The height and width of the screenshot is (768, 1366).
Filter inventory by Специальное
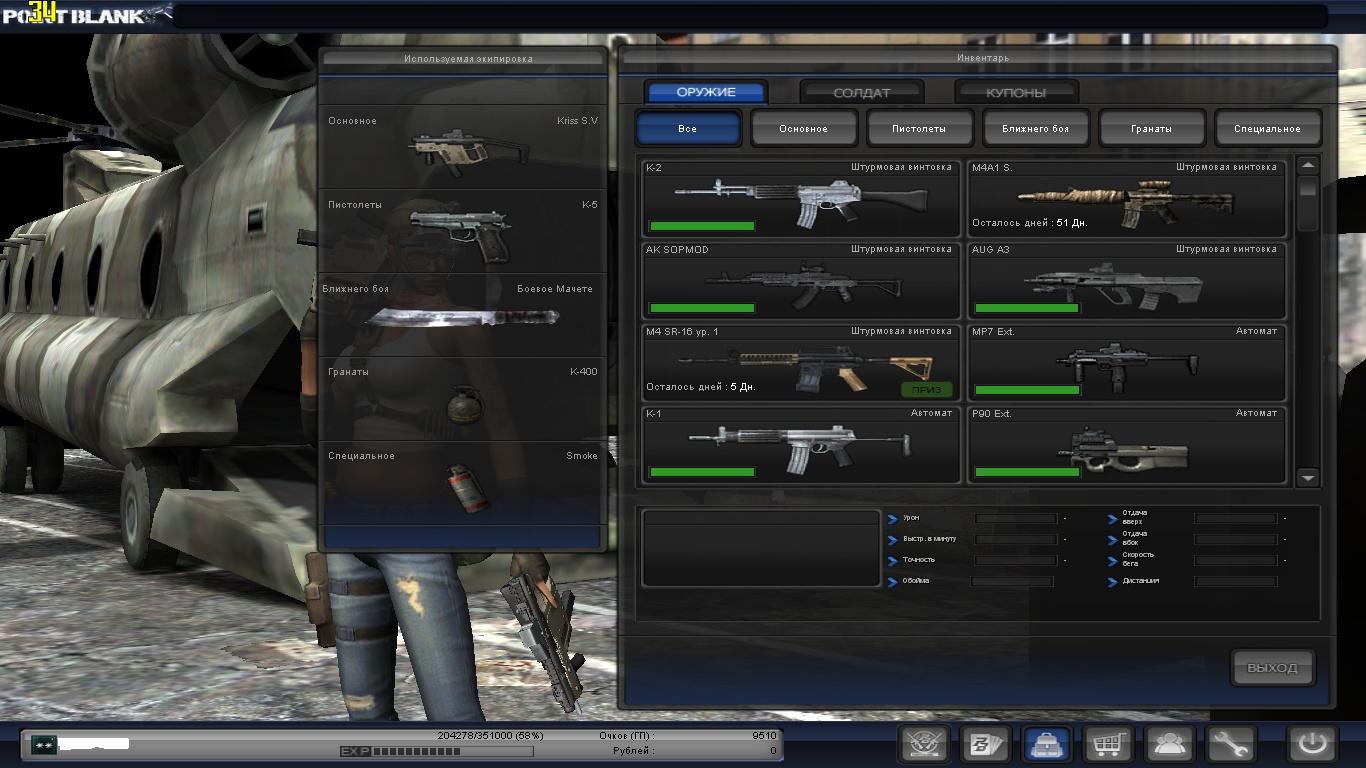(1268, 128)
